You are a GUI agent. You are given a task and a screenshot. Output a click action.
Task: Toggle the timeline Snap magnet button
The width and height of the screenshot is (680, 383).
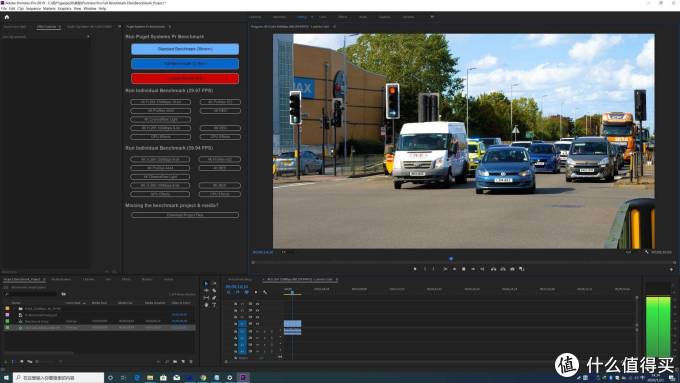point(237,292)
